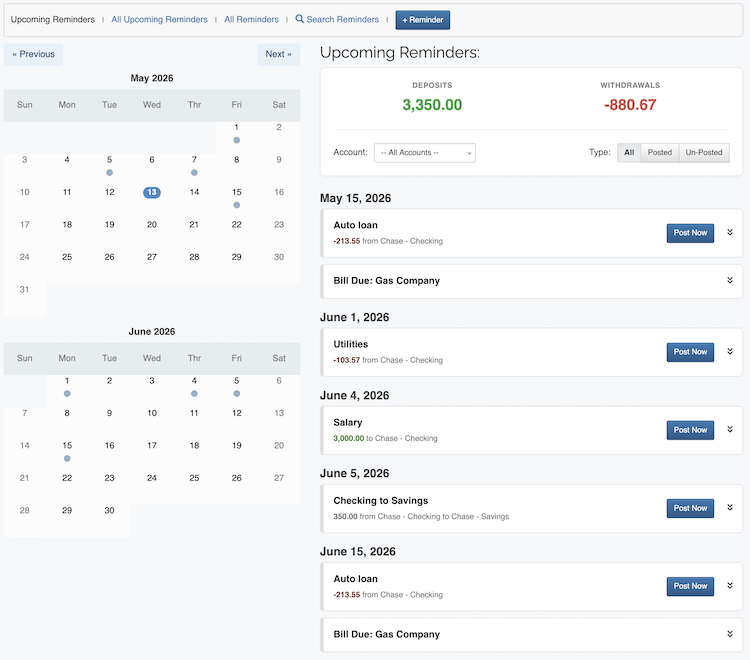Select June 4 on the calendar
Viewport: 750px width, 660px height.
[x=194, y=381]
